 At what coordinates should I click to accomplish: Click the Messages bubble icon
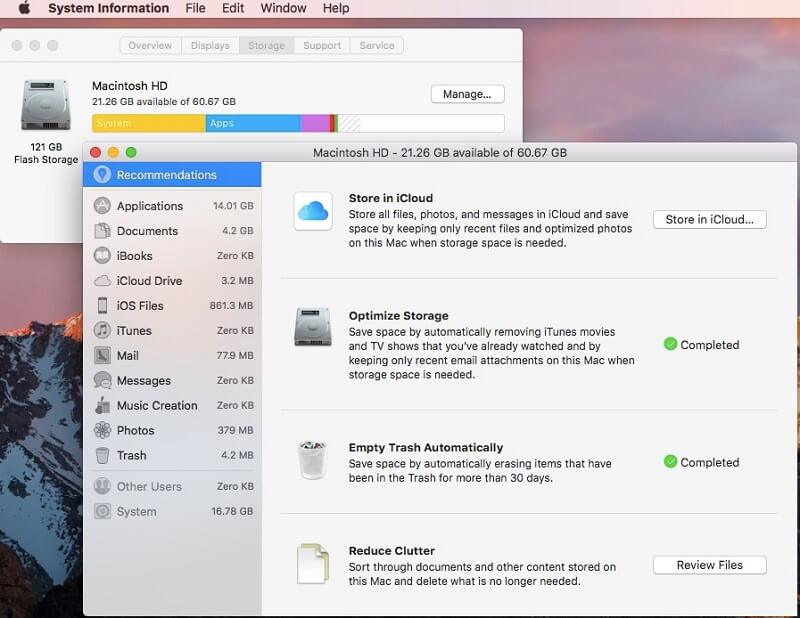click(102, 380)
